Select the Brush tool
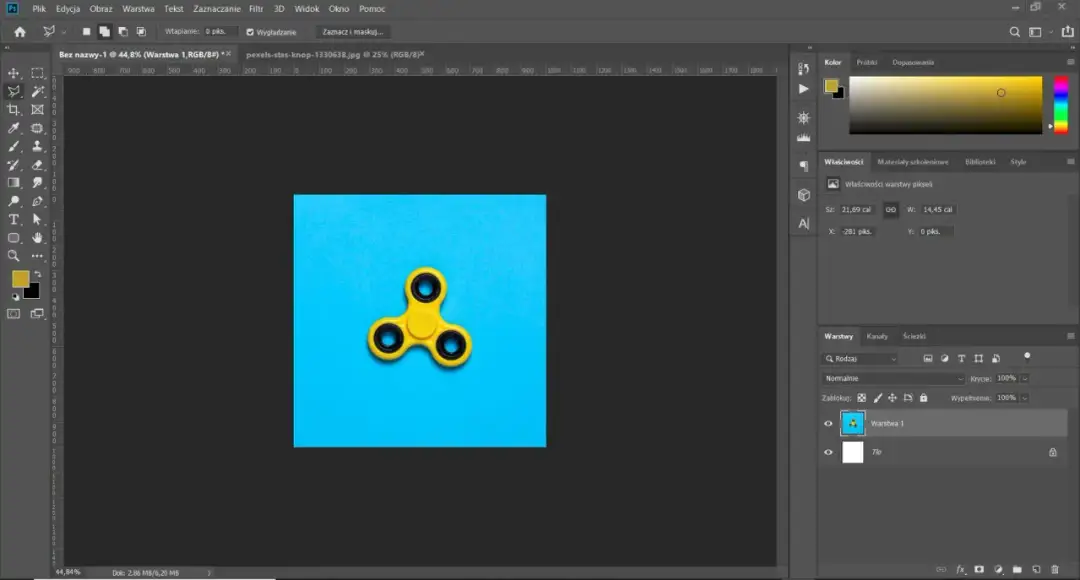1080x580 pixels. [x=13, y=143]
